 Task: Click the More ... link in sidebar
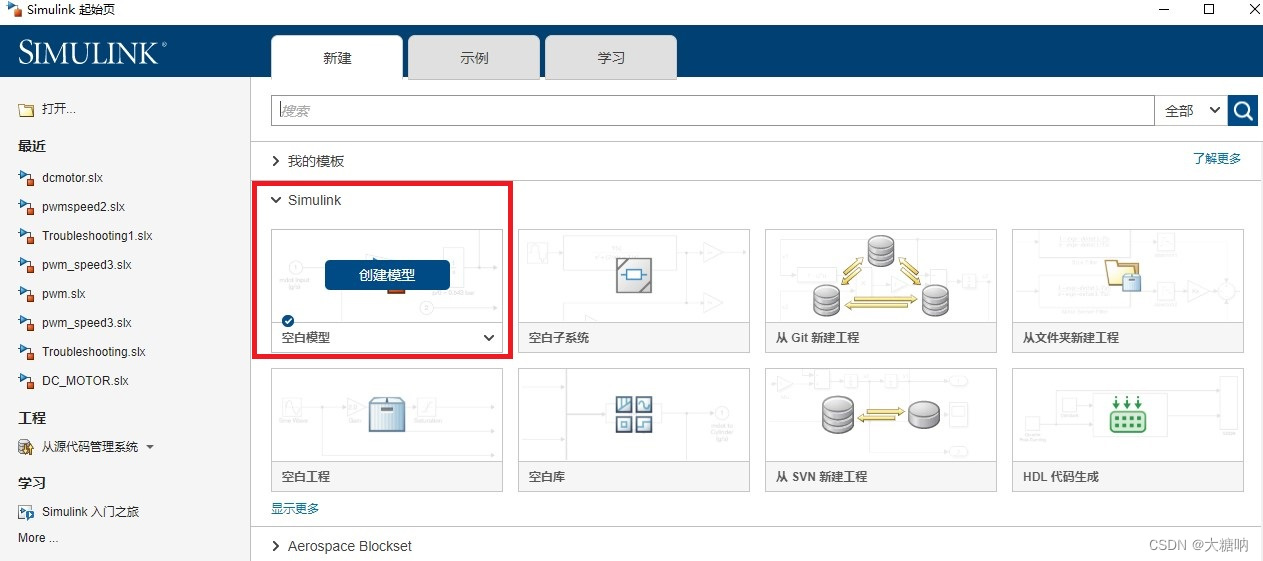[38, 538]
